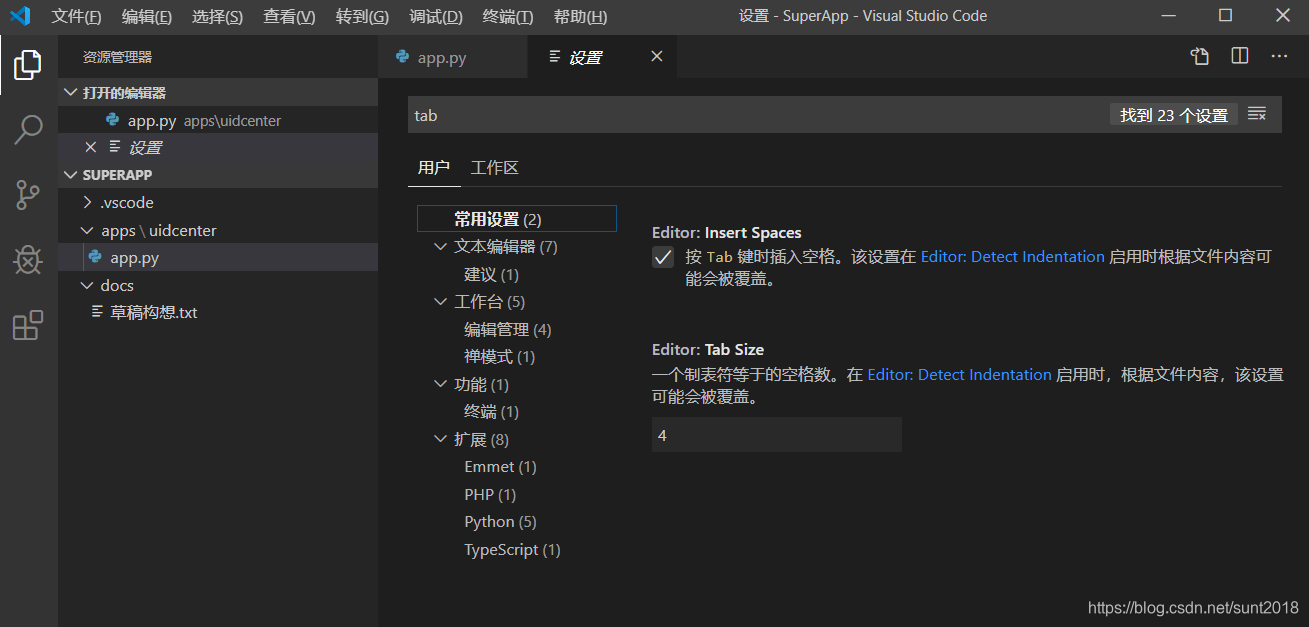Viewport: 1309px width, 627px height.
Task: Open the 选择(S) menu
Action: [x=217, y=17]
